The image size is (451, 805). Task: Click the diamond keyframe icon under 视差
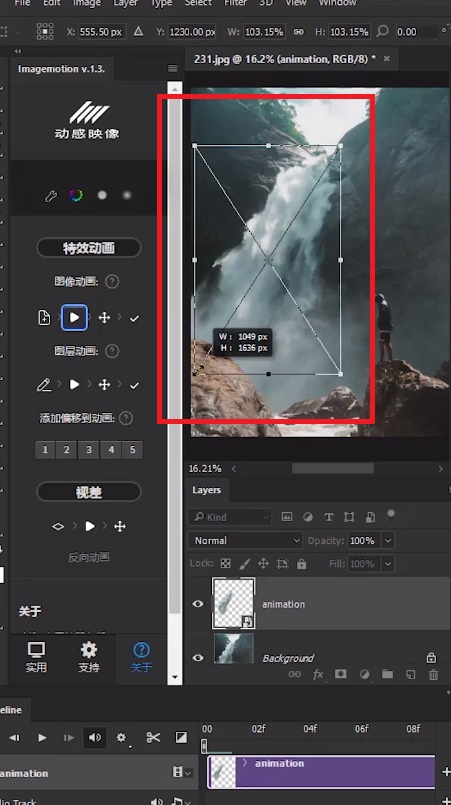(58, 526)
